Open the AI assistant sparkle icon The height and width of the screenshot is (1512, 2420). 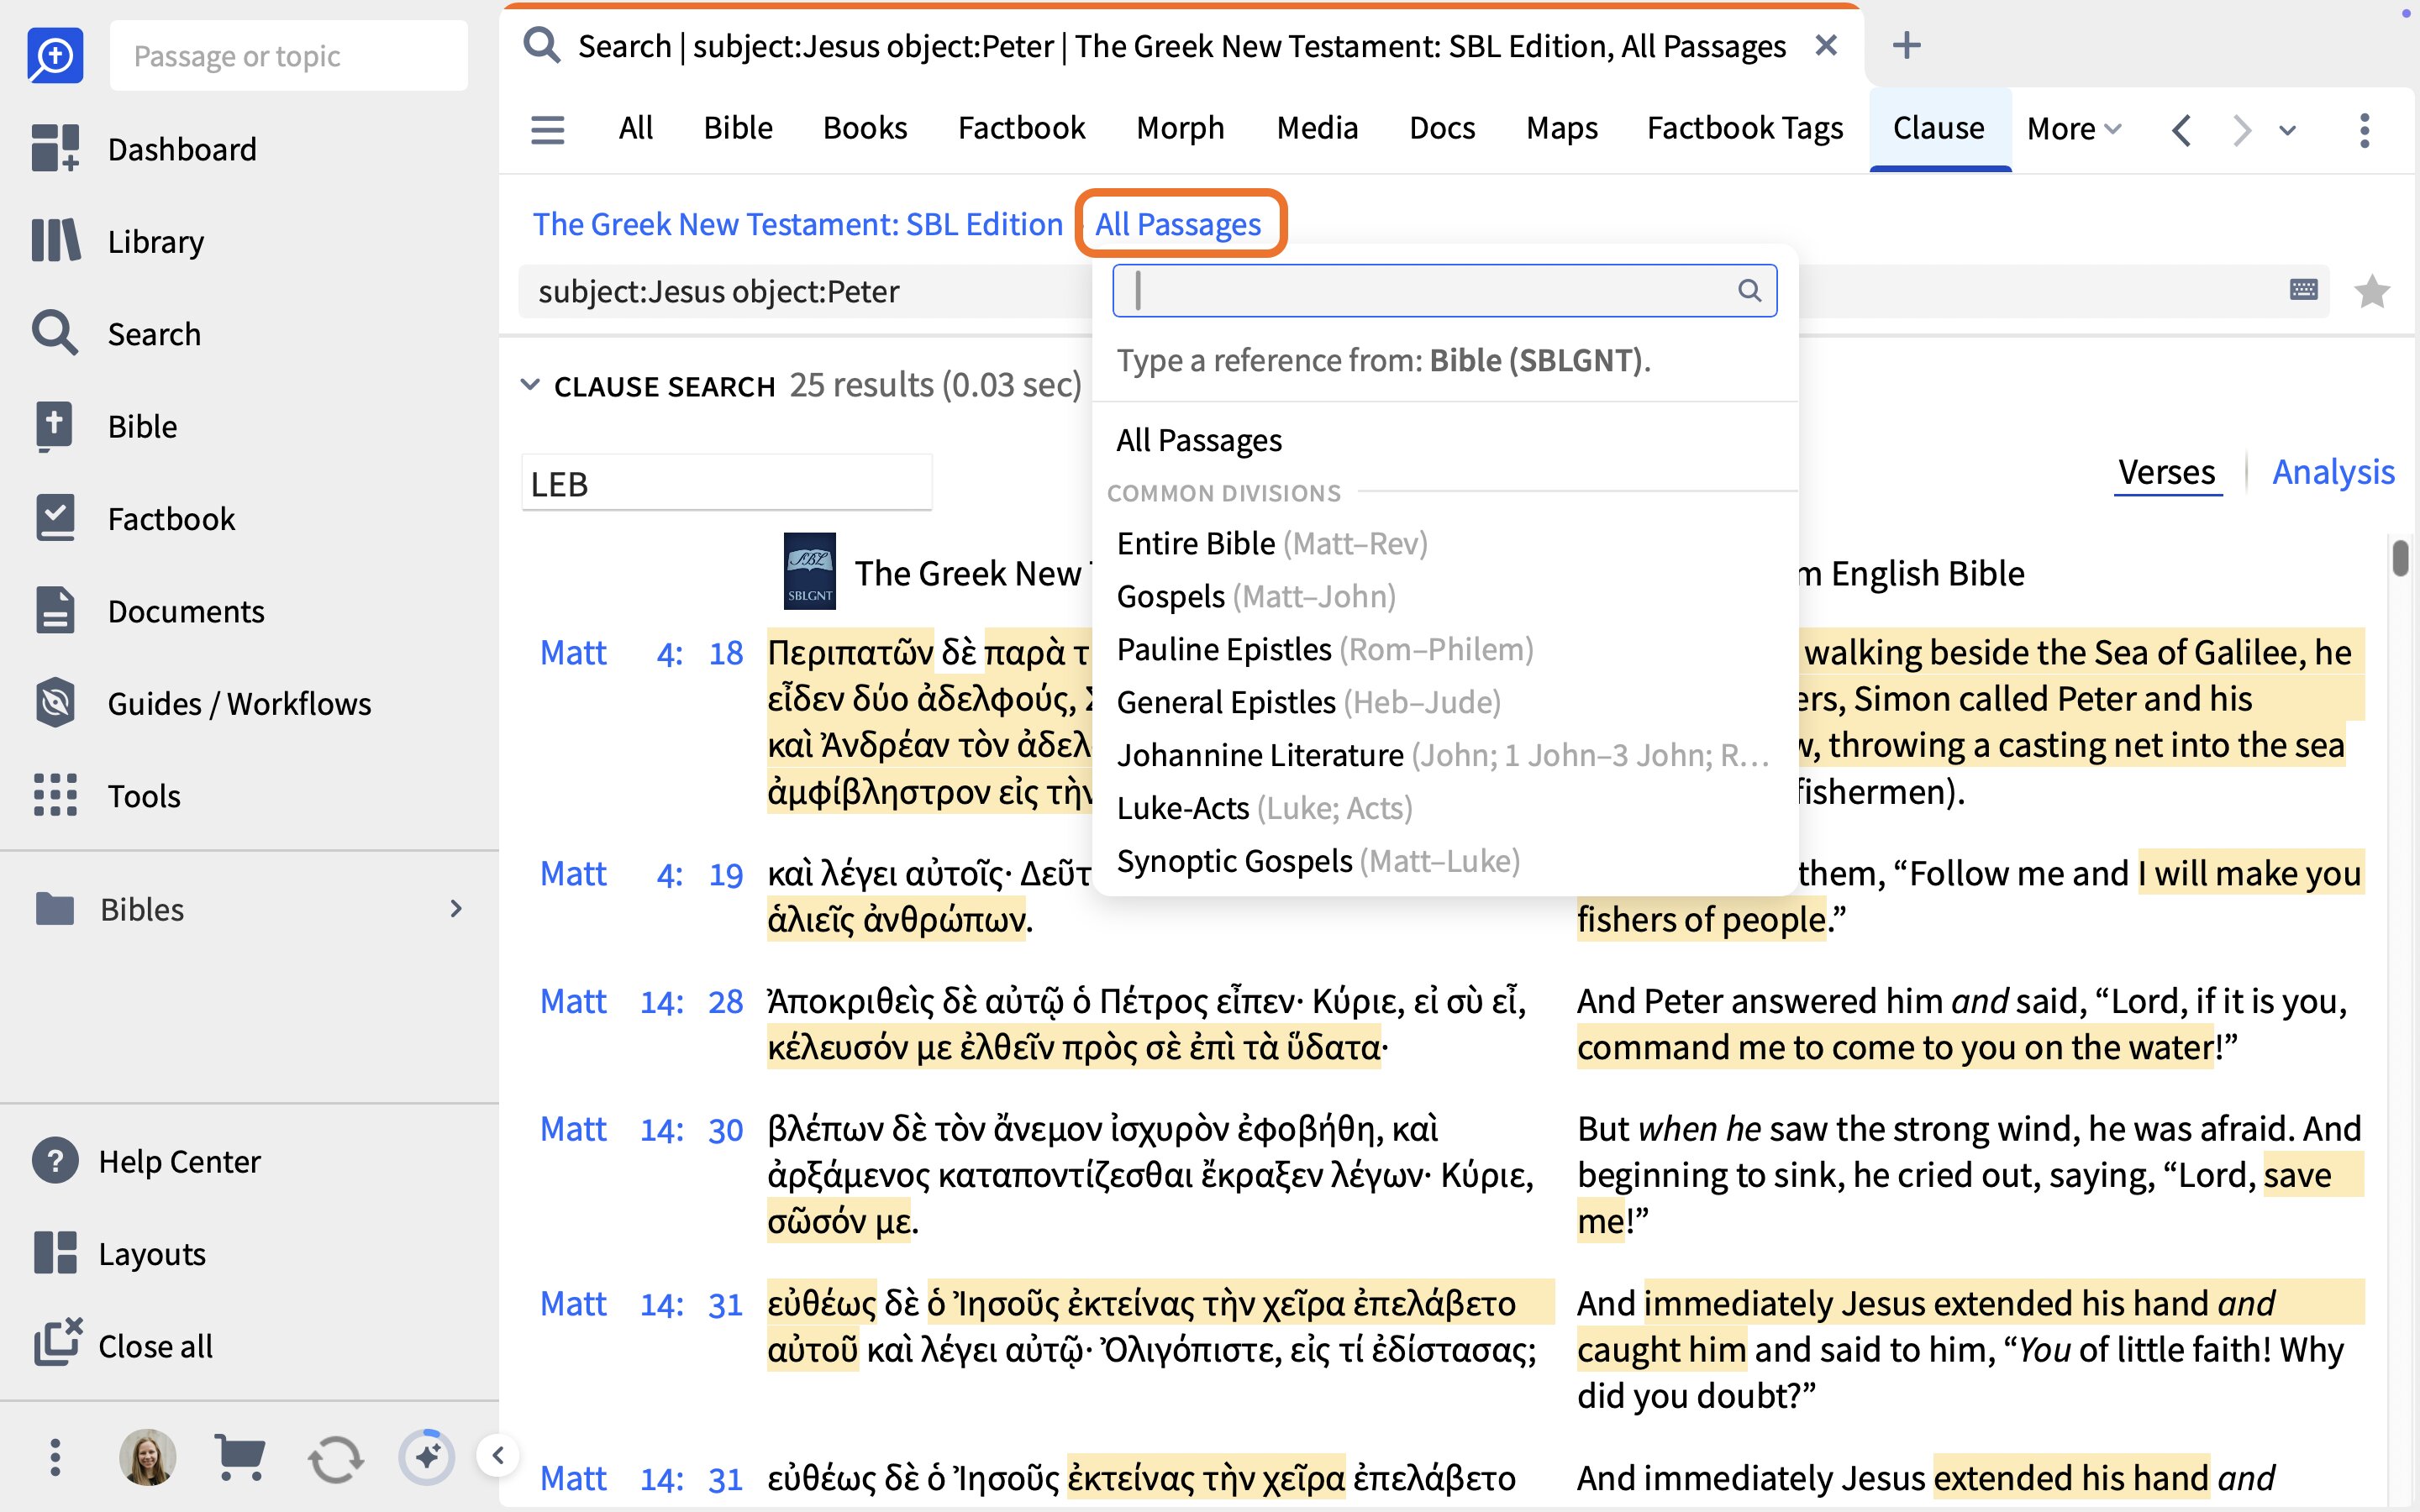(x=427, y=1457)
